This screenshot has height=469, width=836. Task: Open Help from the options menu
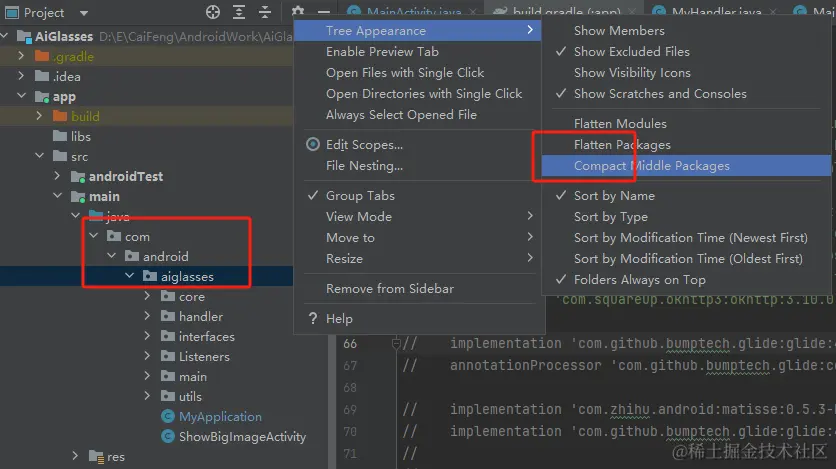pos(339,319)
